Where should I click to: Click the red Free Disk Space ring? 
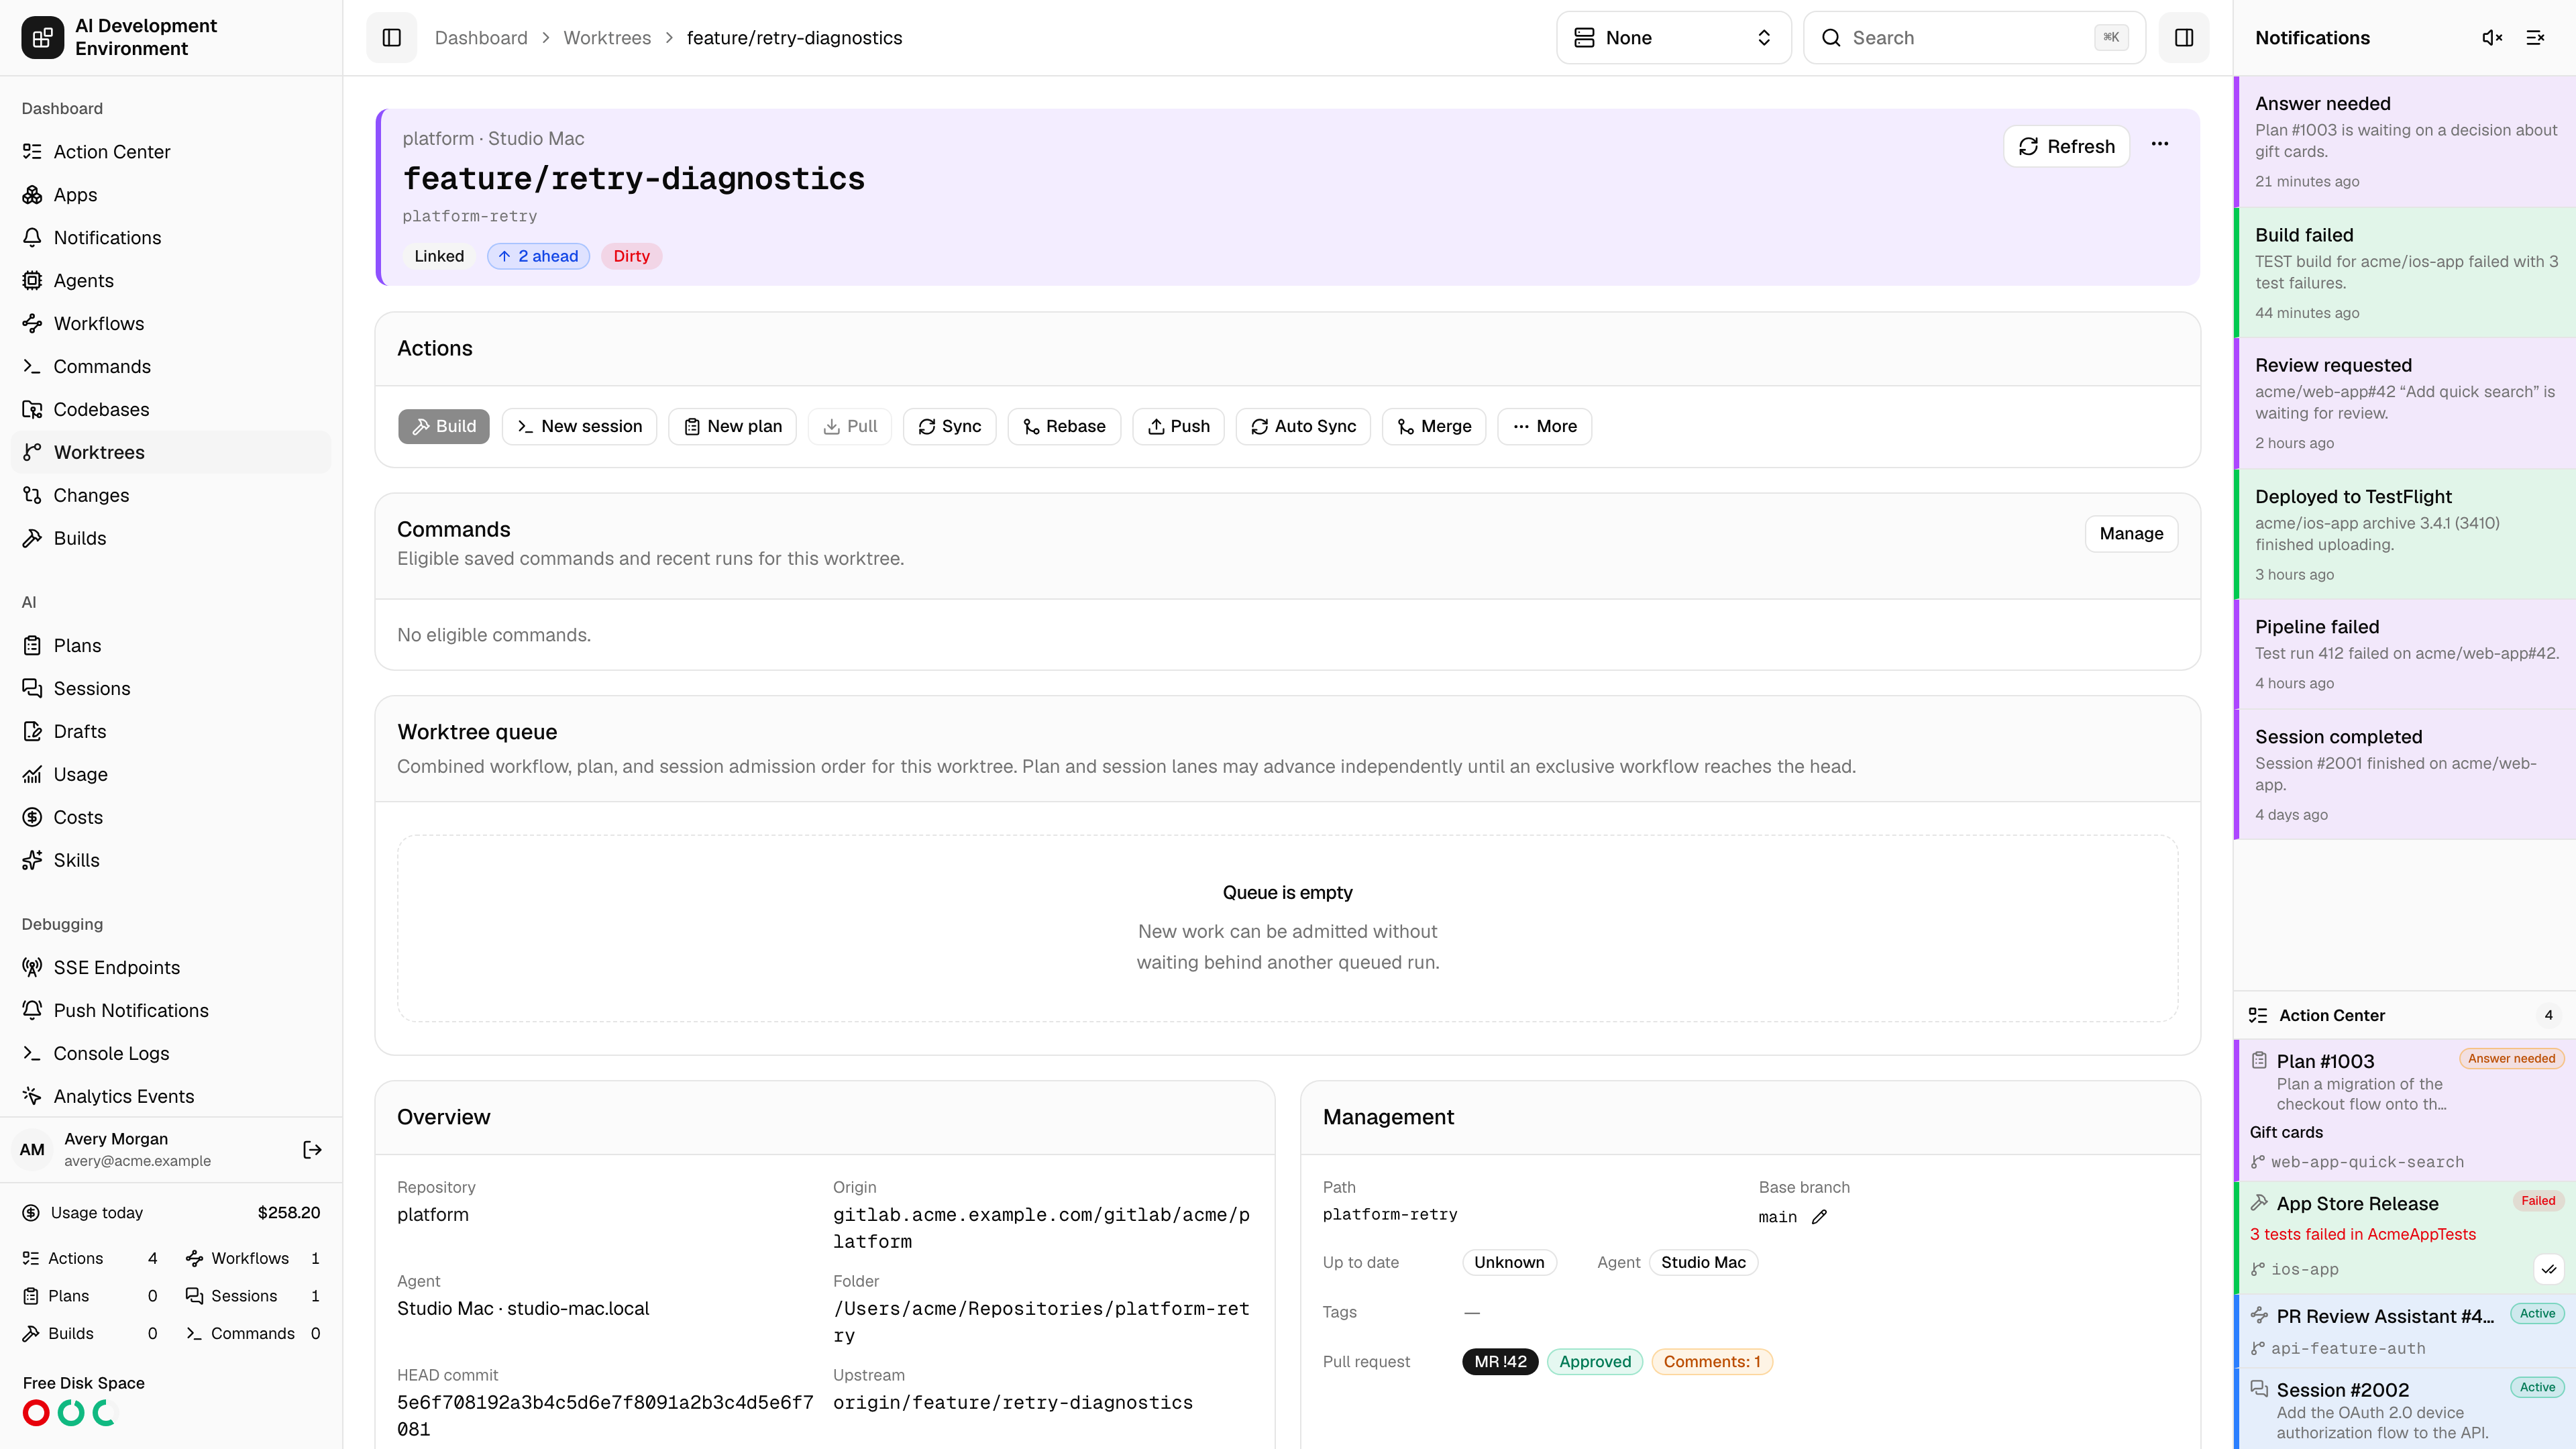(36, 1413)
